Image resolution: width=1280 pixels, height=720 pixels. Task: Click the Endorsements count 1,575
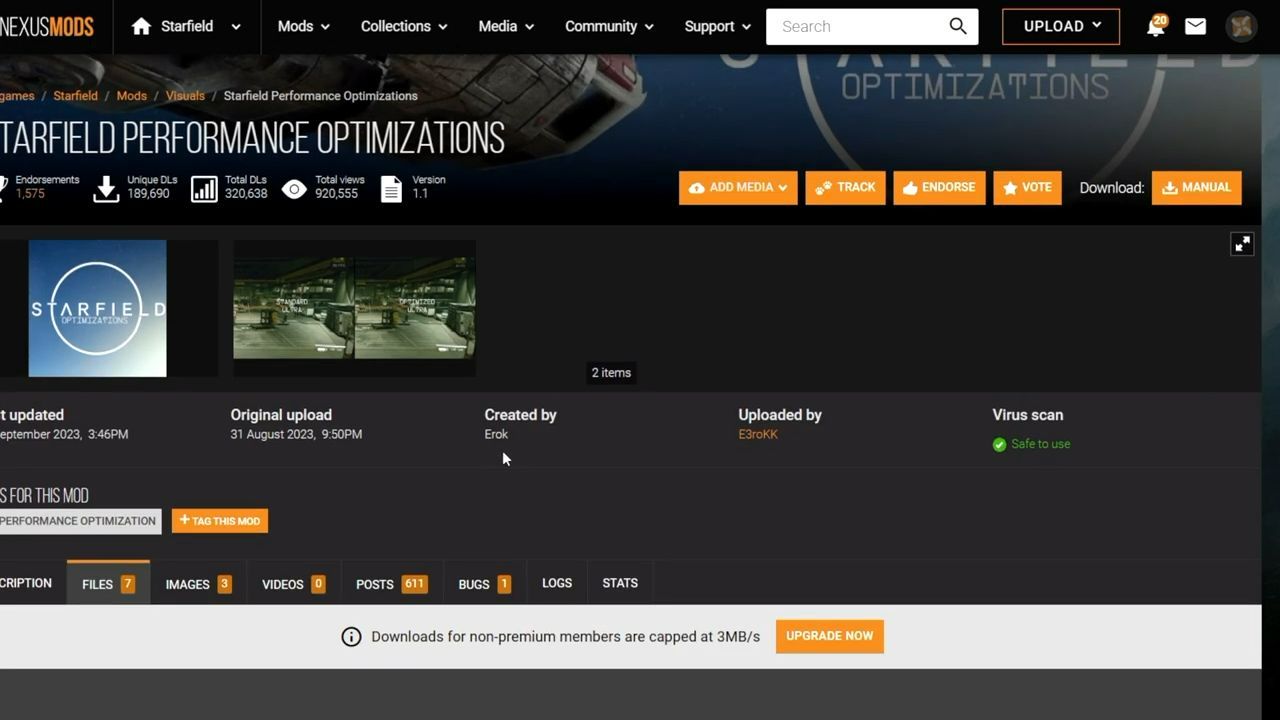click(x=30, y=194)
